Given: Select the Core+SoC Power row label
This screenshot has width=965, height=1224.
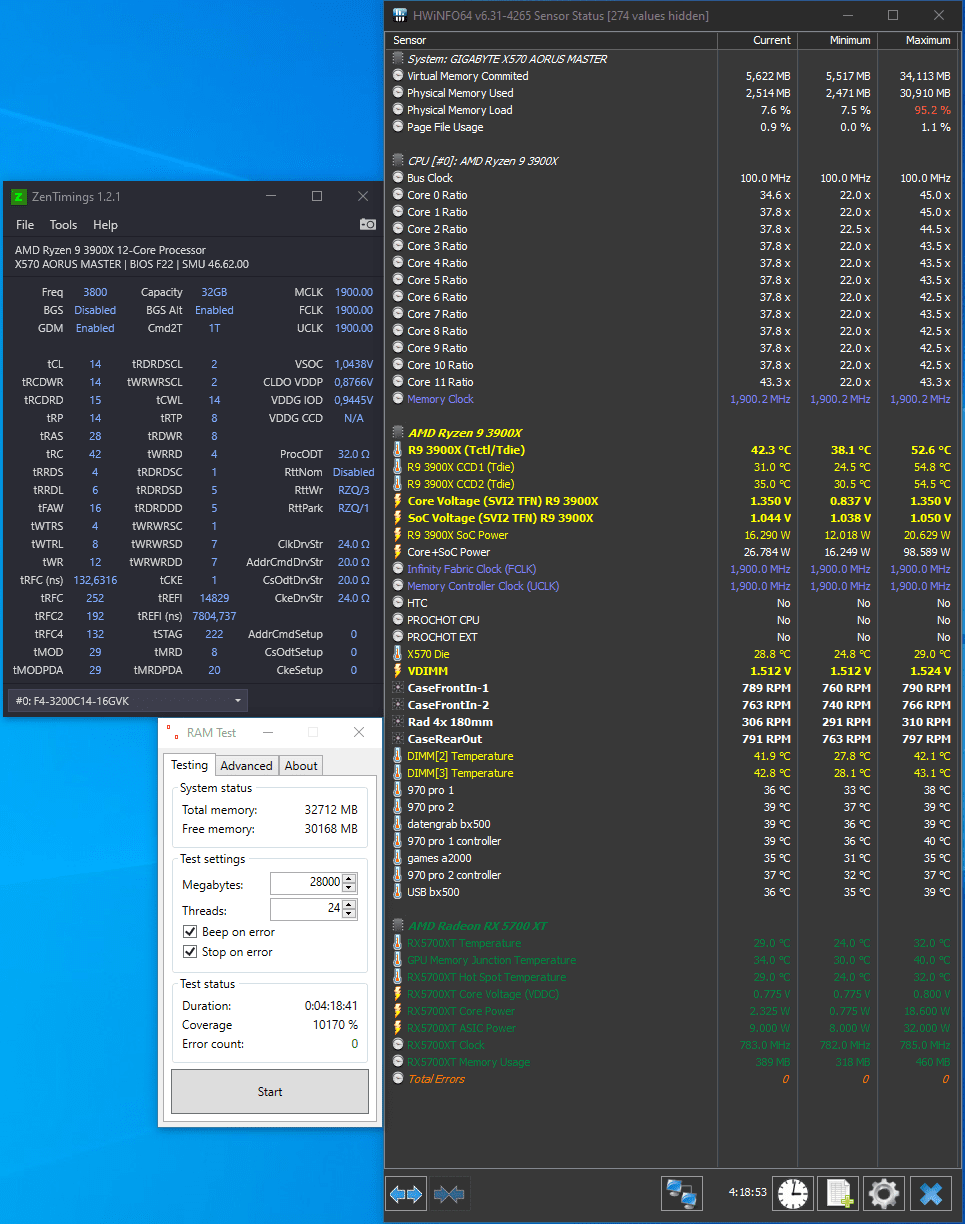Looking at the screenshot, I should [449, 552].
